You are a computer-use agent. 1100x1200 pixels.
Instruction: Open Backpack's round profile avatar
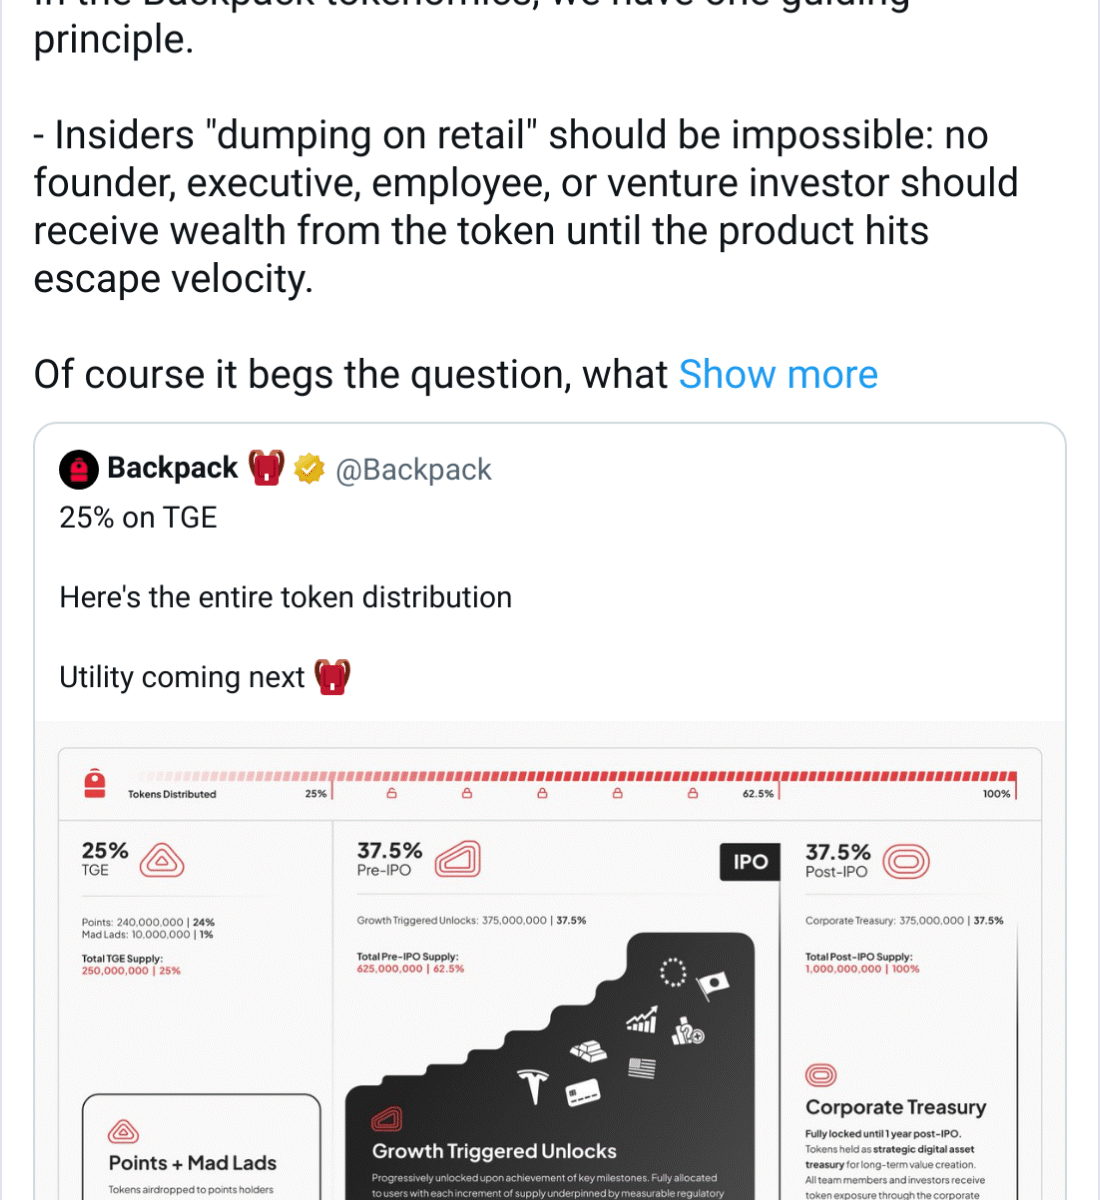(x=79, y=469)
